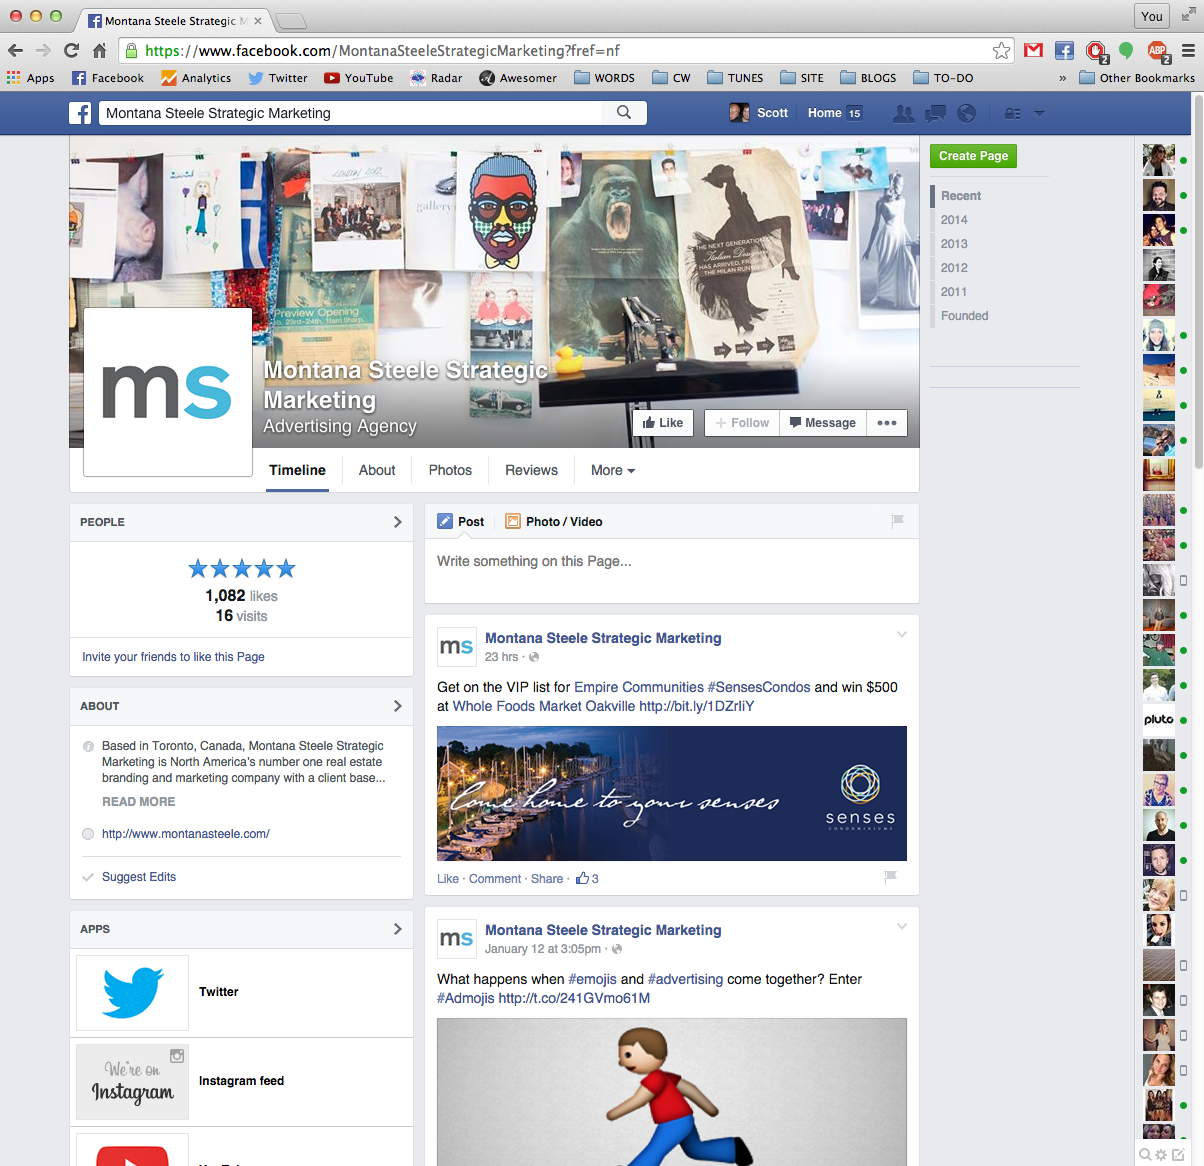Select the Photo / Video composer tab
This screenshot has height=1166, width=1204.
[x=554, y=522]
